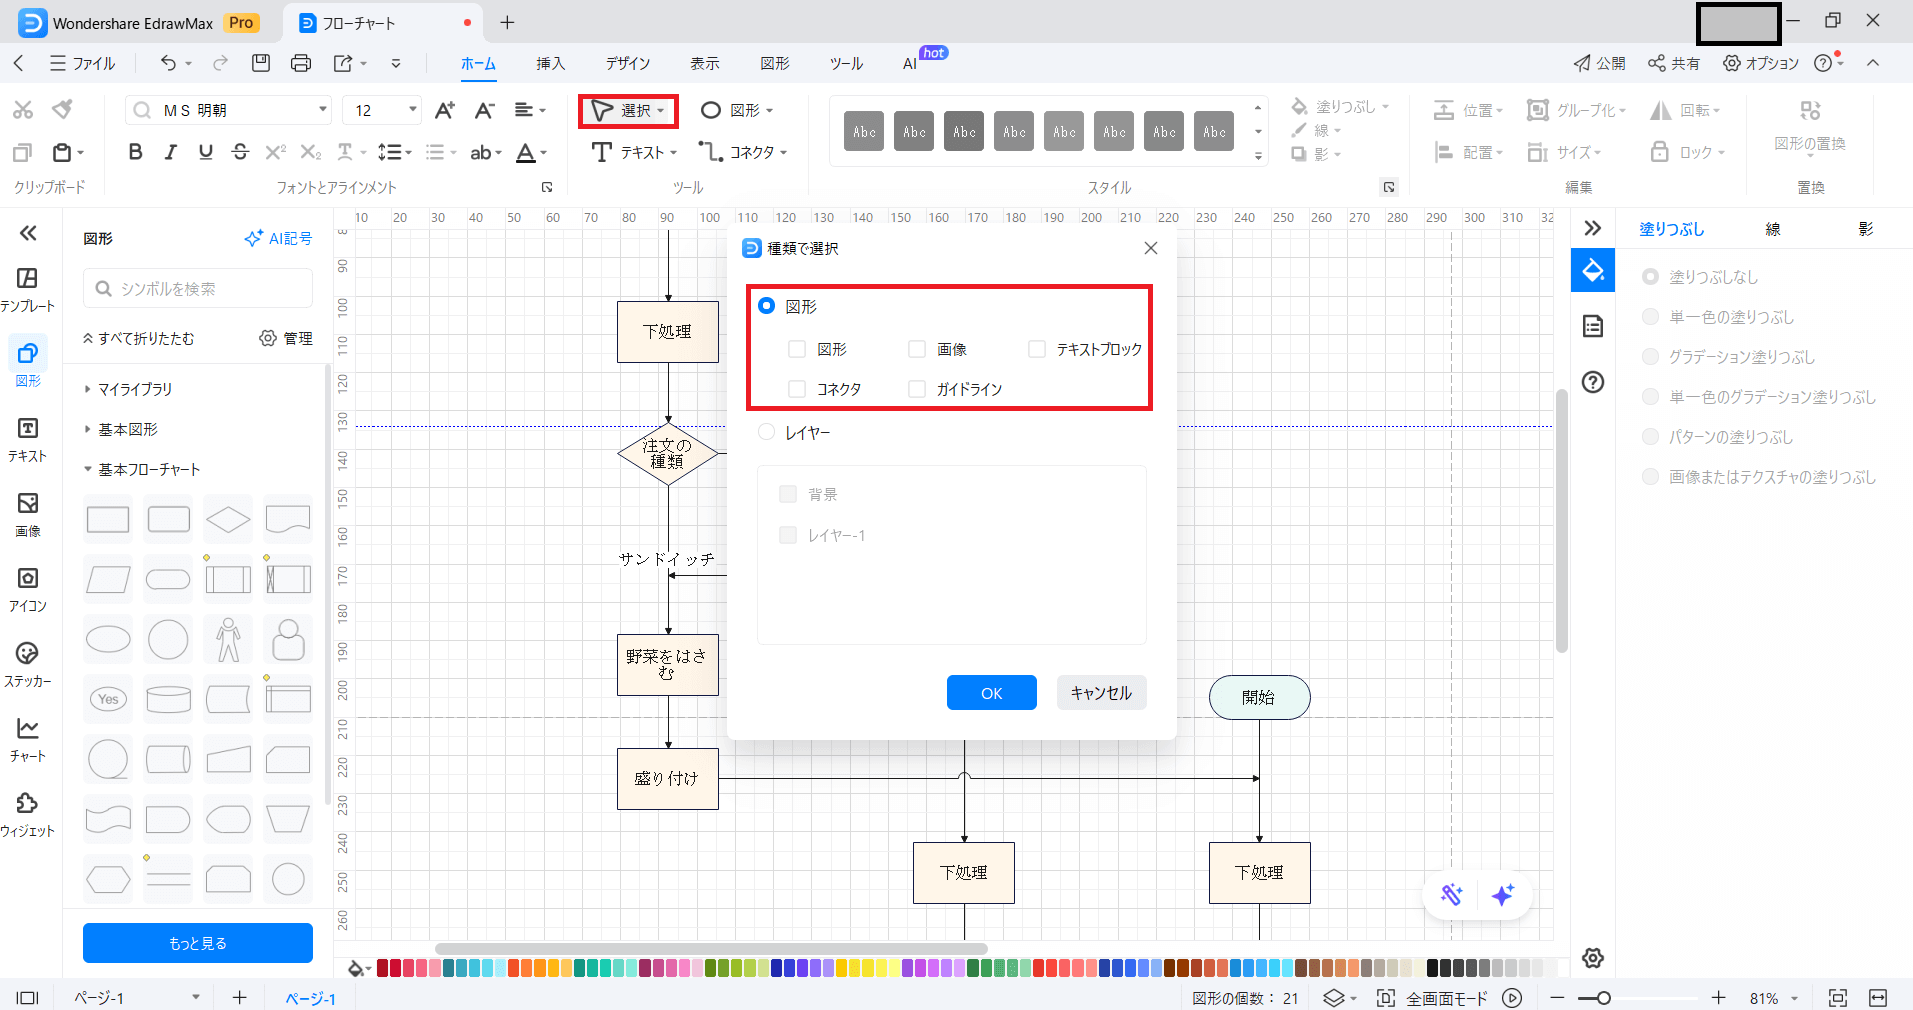Open the デザイン ribbon tab
The width and height of the screenshot is (1913, 1010).
pyautogui.click(x=628, y=63)
